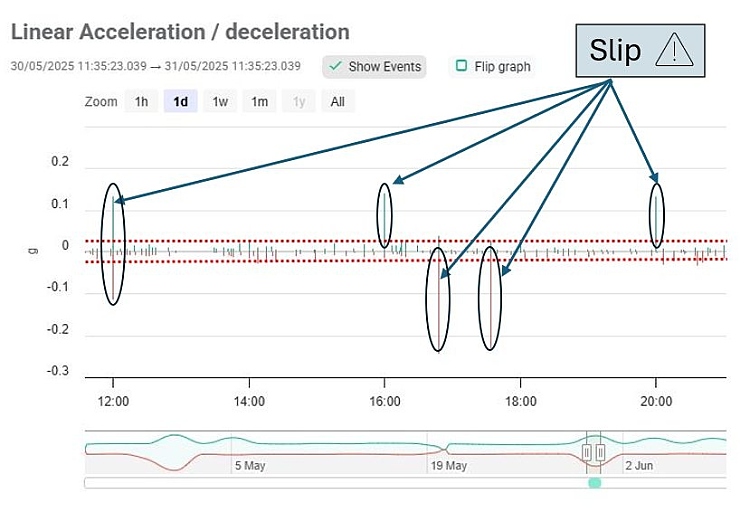Click the date range text under the title

[155, 66]
